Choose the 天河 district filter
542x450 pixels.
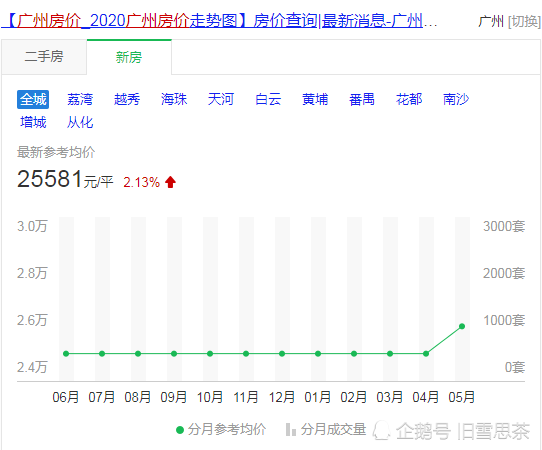coord(221,100)
